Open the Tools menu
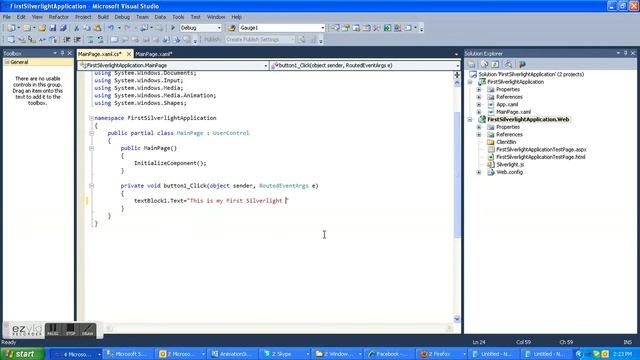 click(x=178, y=17)
